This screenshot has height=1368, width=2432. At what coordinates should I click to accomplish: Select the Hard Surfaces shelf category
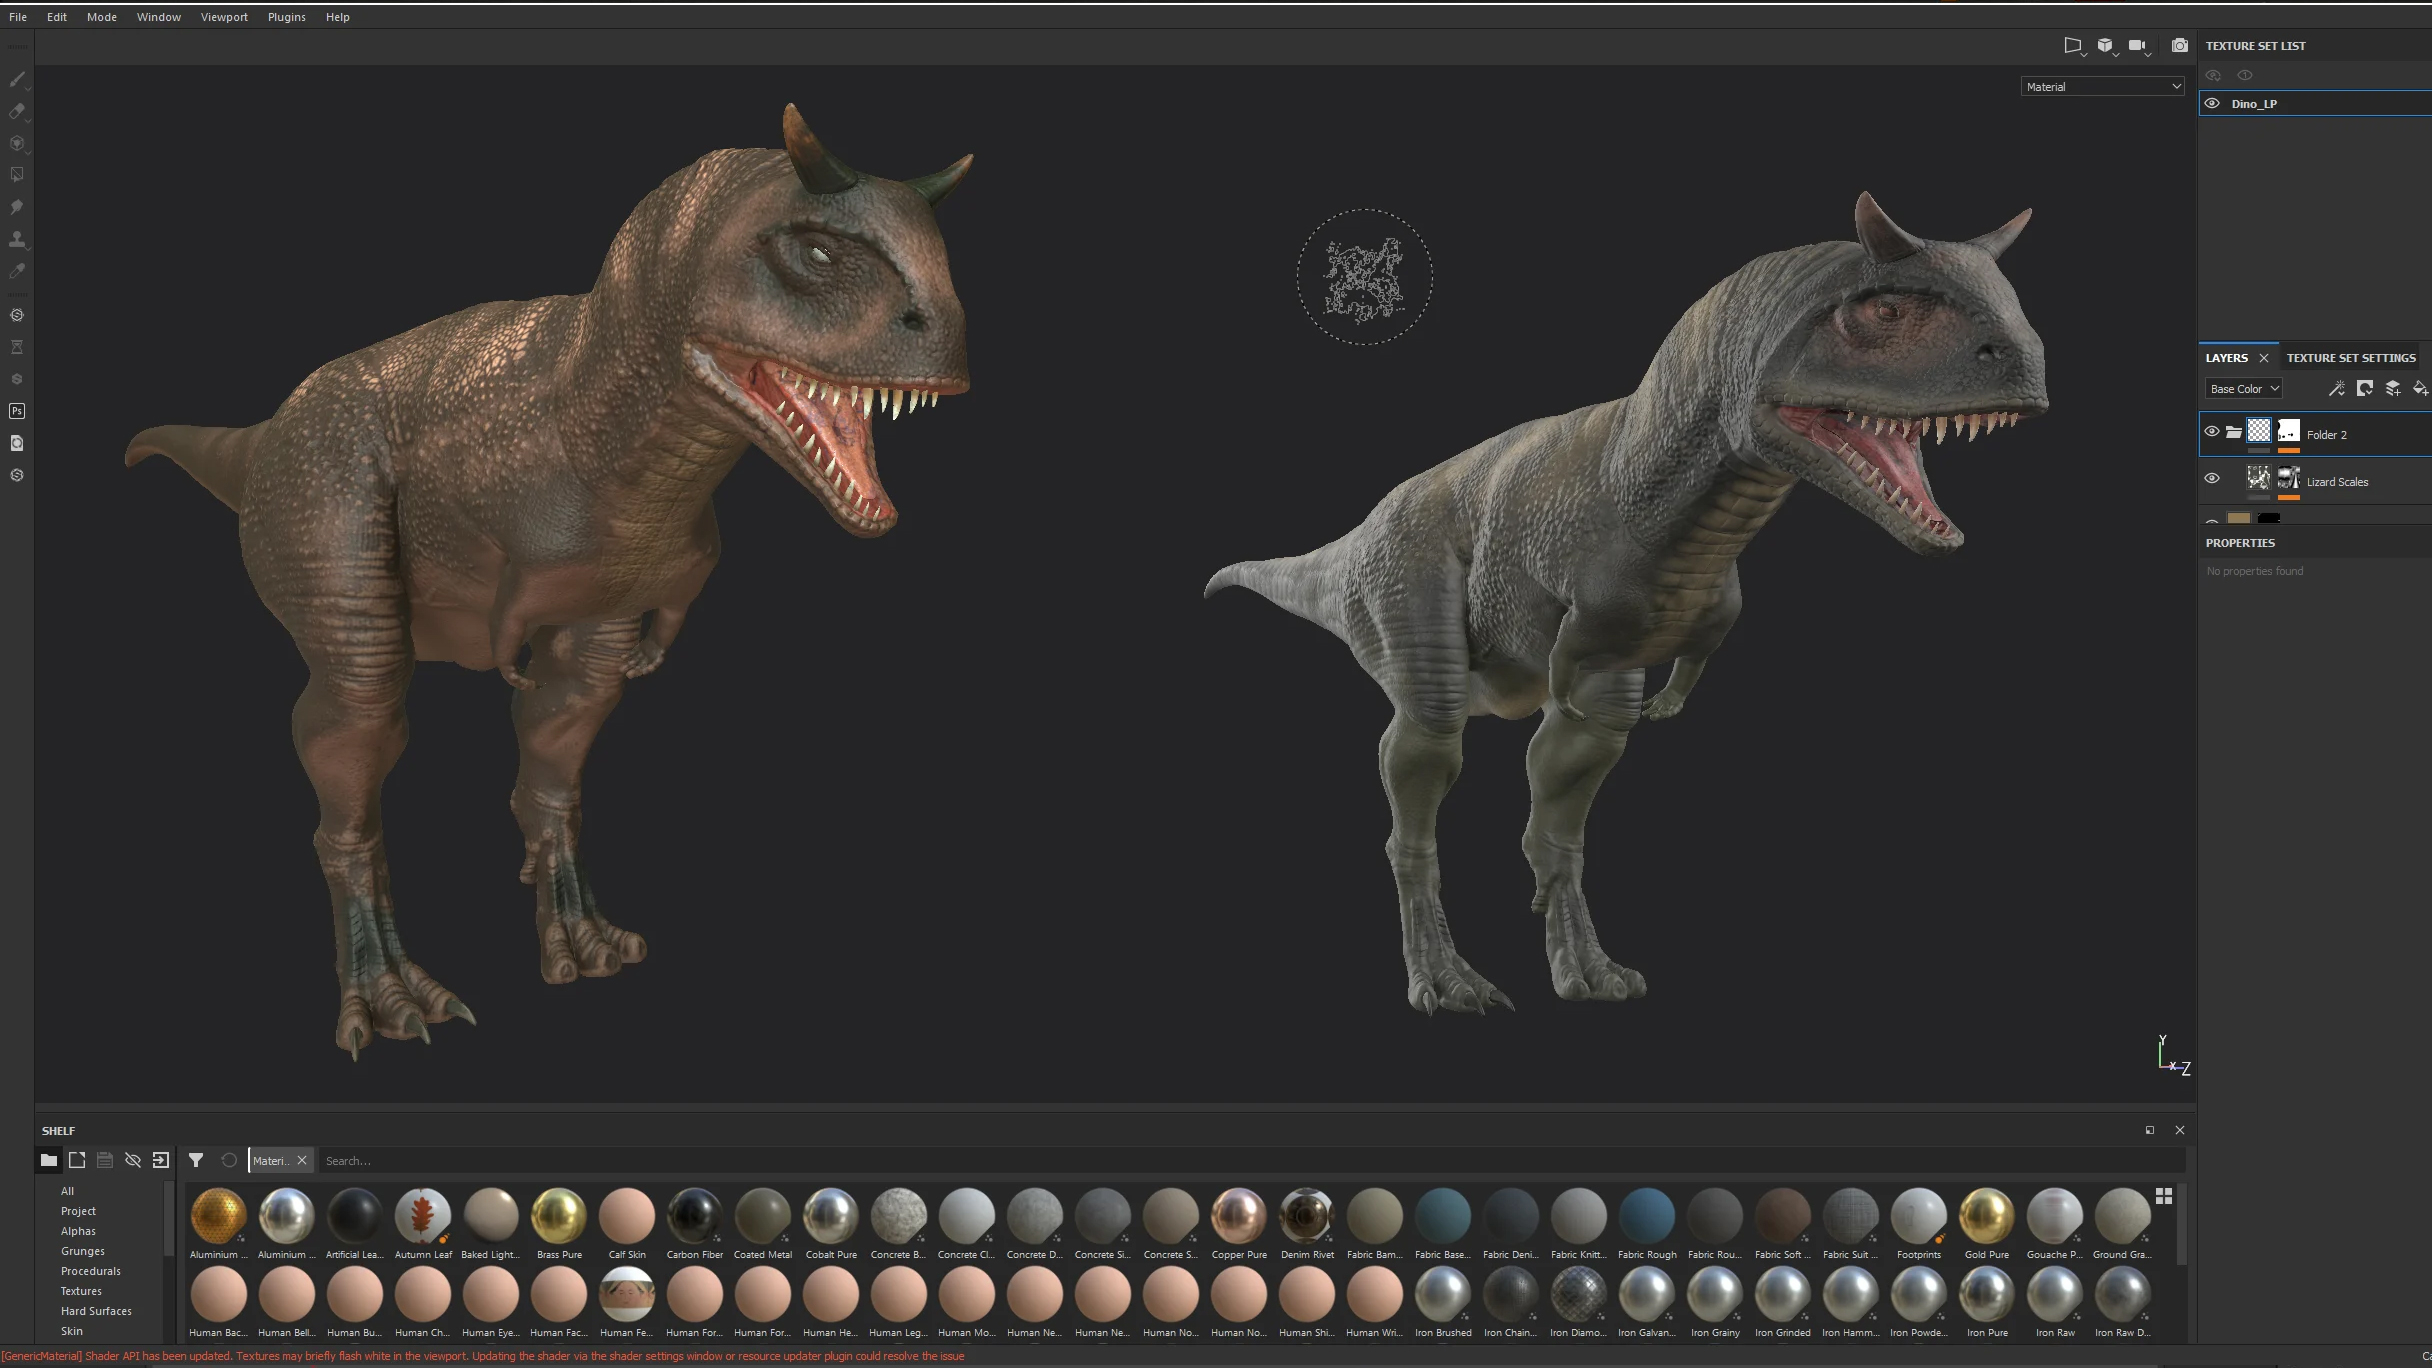tap(96, 1311)
